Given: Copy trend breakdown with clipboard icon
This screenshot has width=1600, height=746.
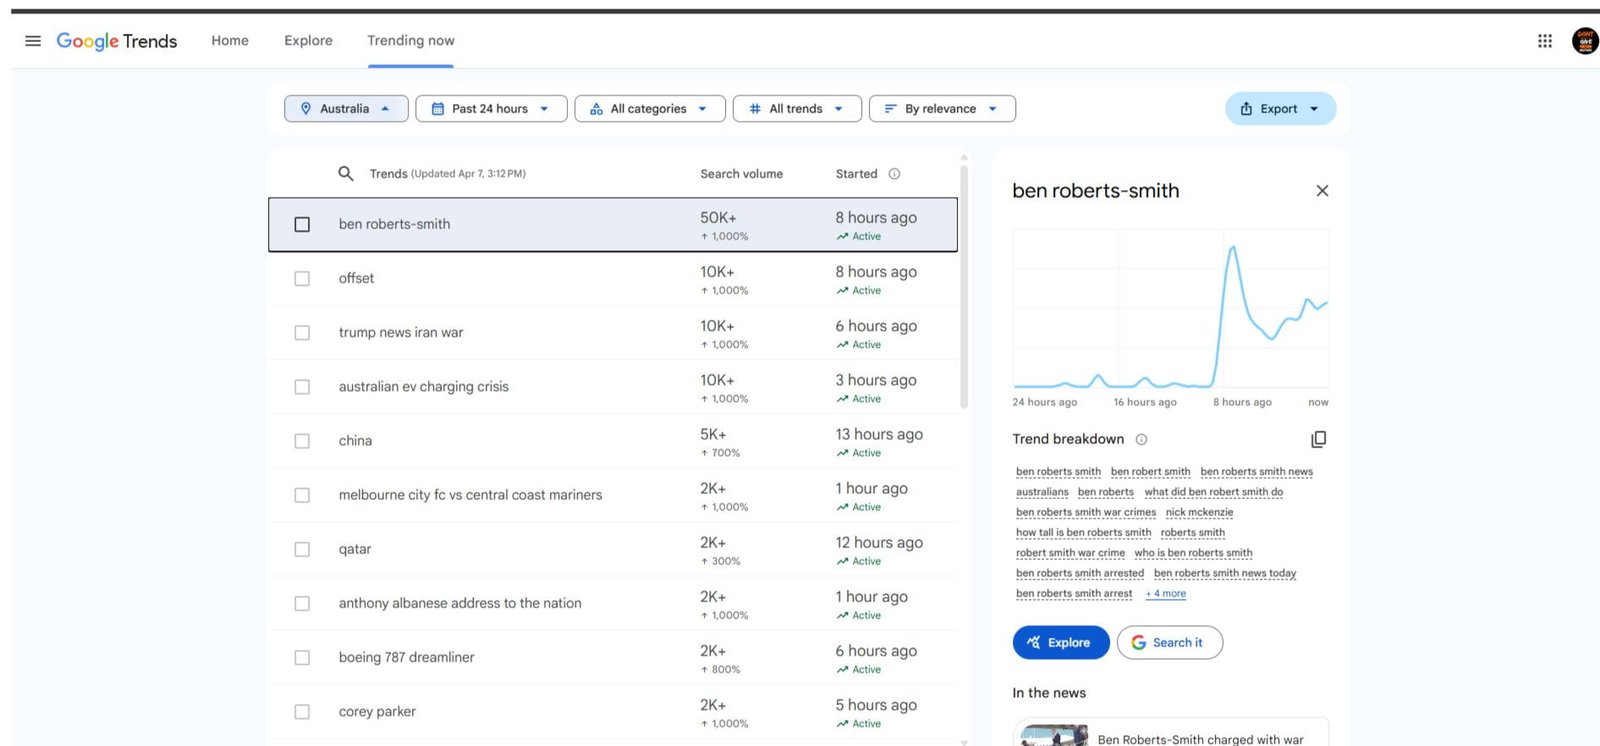Looking at the screenshot, I should pos(1319,440).
